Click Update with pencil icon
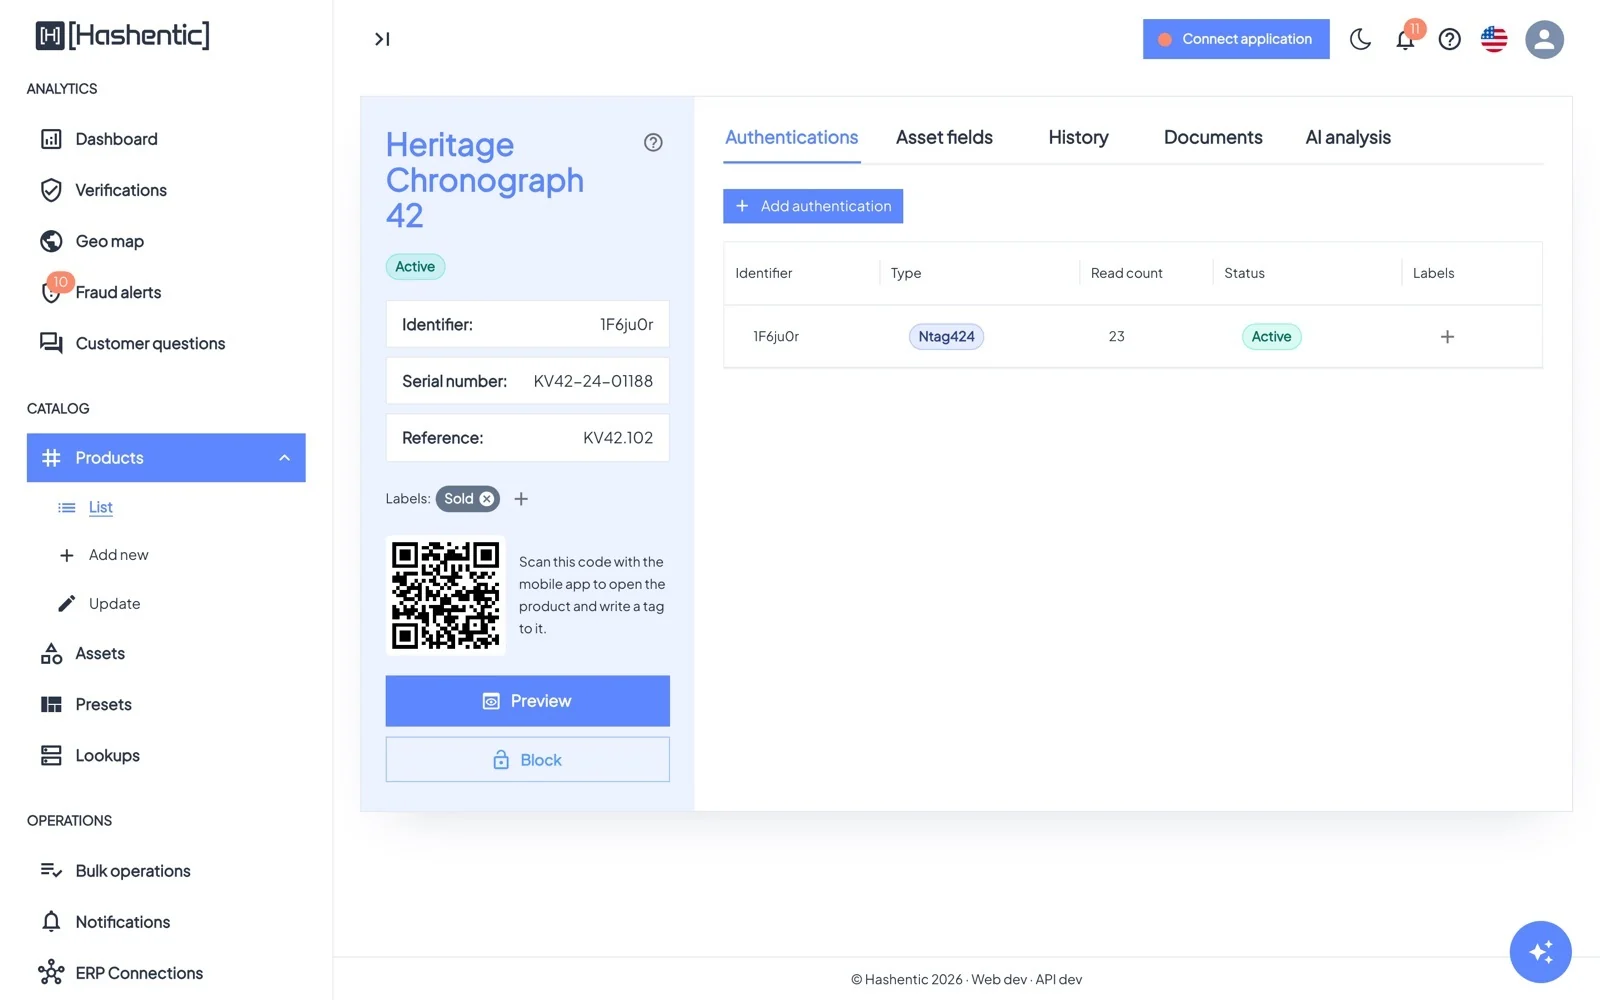Image resolution: width=1600 pixels, height=1000 pixels. [x=114, y=604]
